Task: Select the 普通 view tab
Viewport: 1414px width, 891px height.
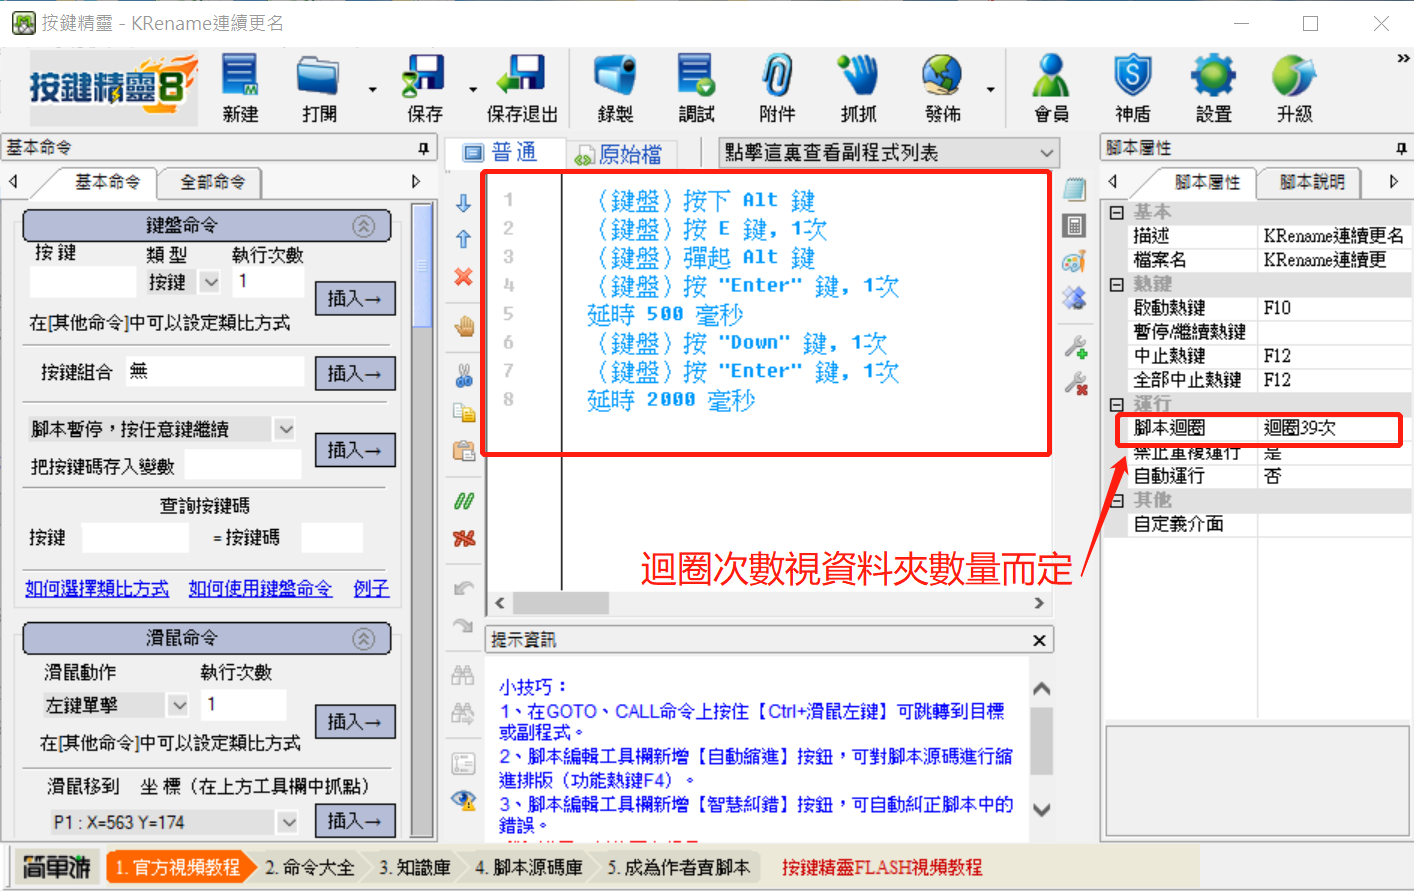Action: [x=503, y=153]
